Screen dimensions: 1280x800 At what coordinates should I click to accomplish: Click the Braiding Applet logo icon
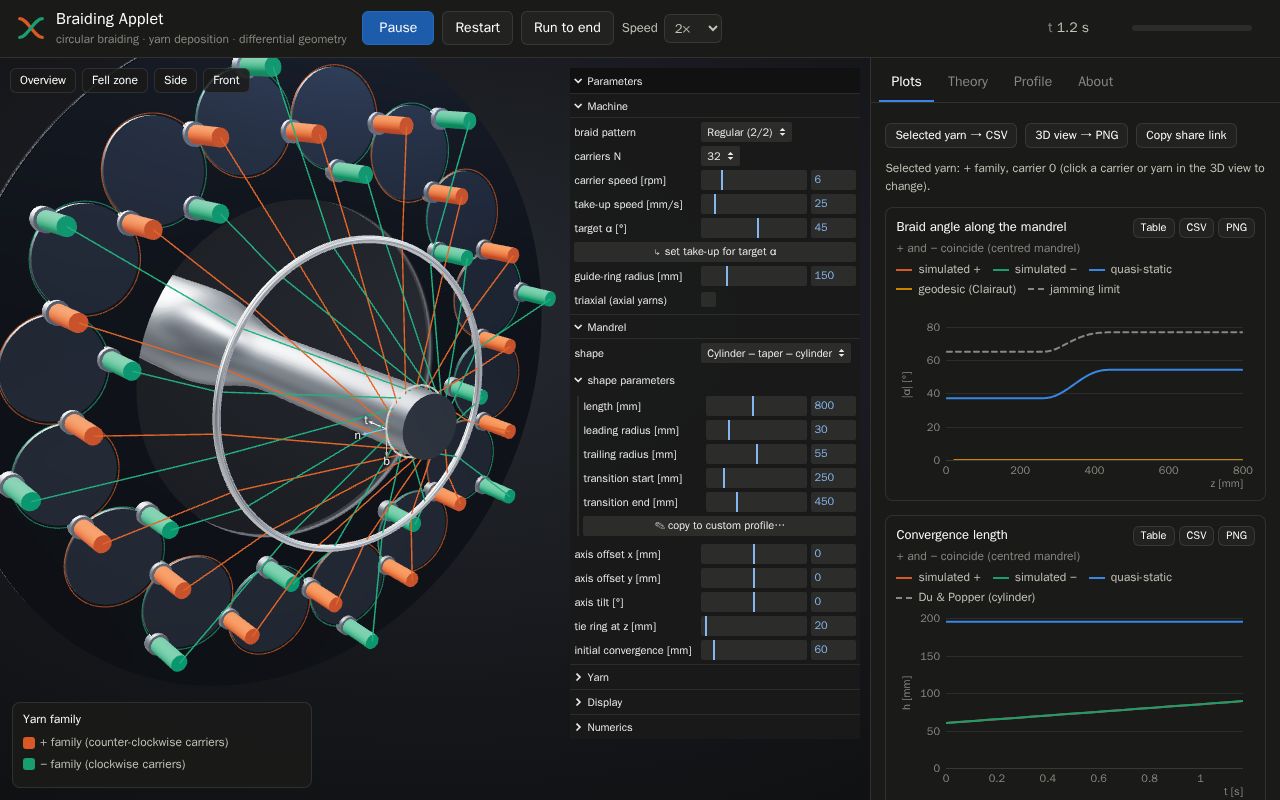pos(31,28)
